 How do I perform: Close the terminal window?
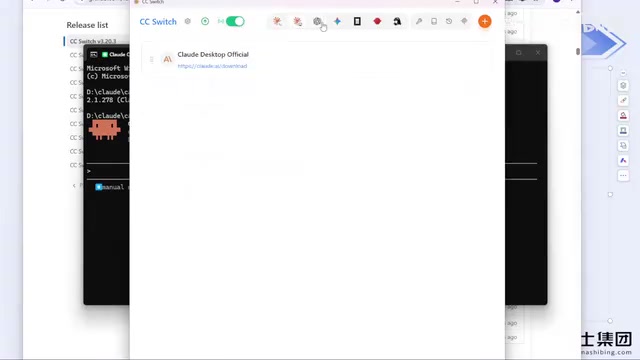tap(538, 53)
